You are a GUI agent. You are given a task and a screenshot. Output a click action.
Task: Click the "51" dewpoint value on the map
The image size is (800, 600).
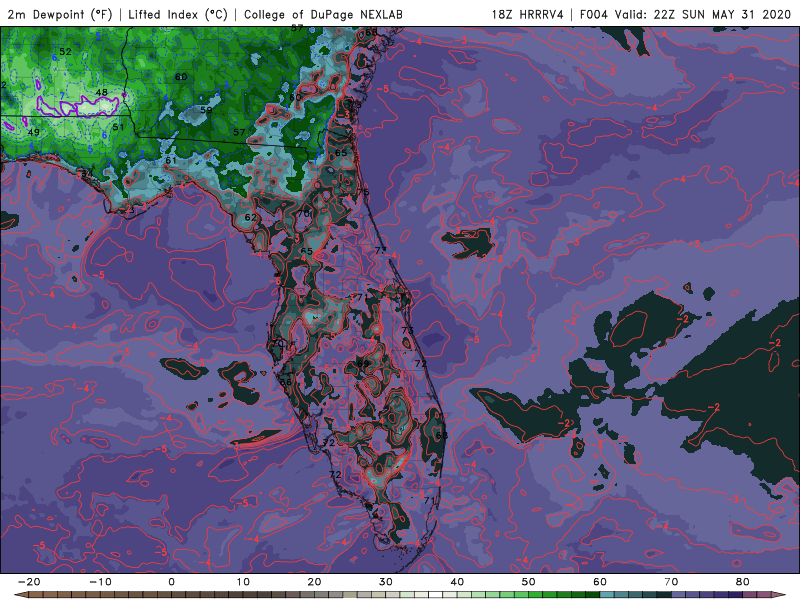pos(118,127)
